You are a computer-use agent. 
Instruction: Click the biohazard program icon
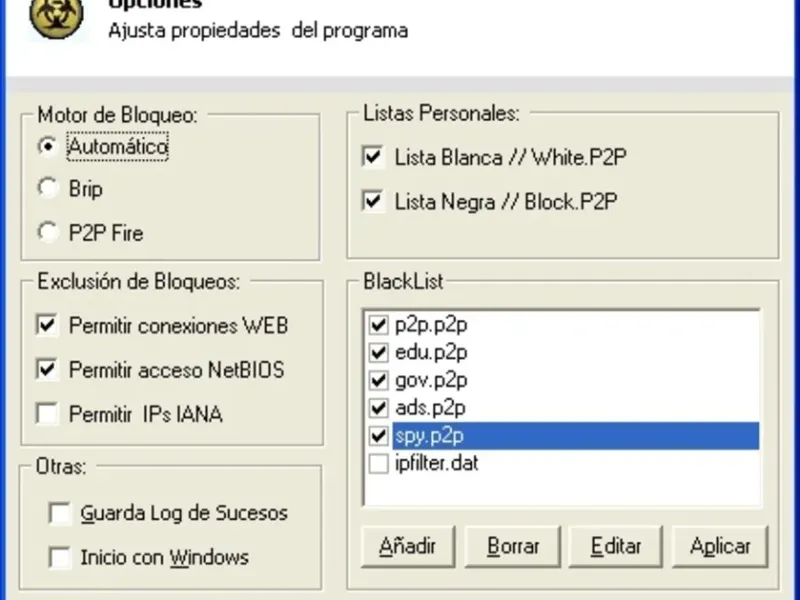(56, 17)
